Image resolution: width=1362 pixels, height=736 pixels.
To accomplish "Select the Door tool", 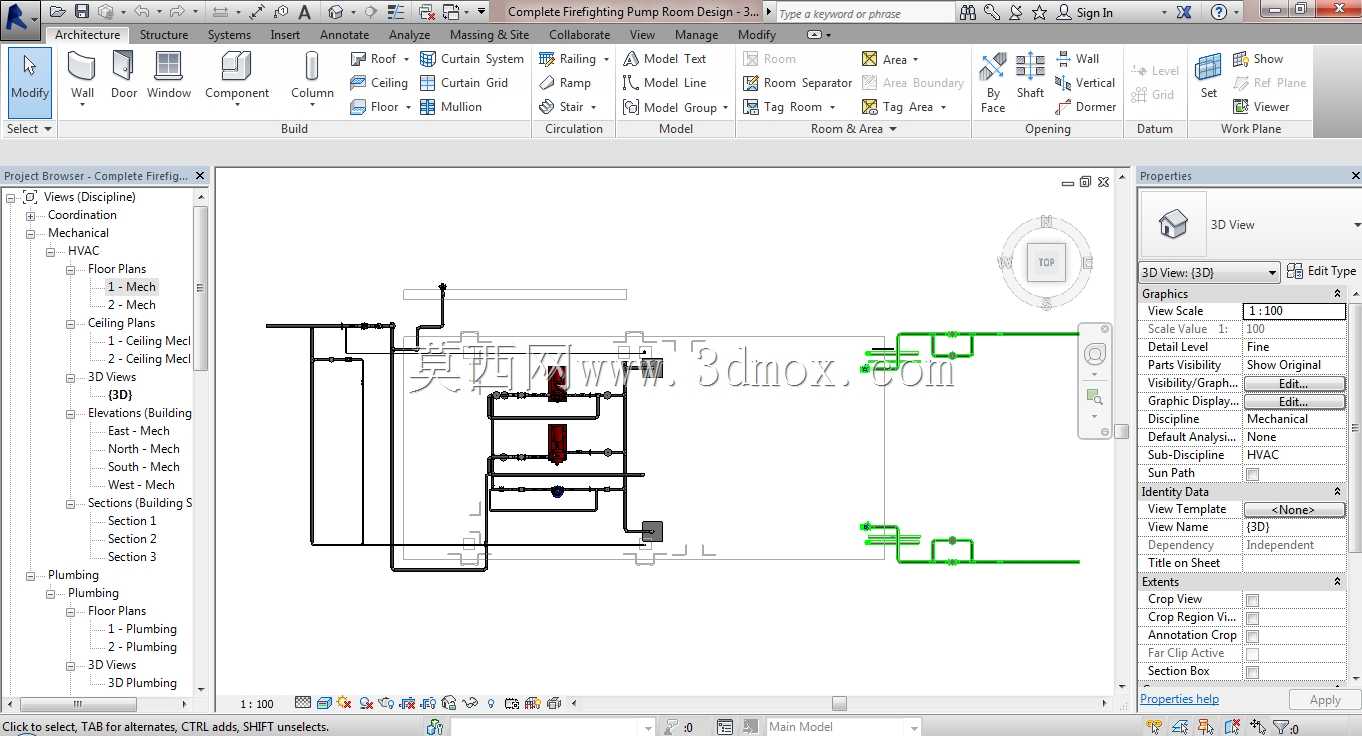I will tap(124, 76).
